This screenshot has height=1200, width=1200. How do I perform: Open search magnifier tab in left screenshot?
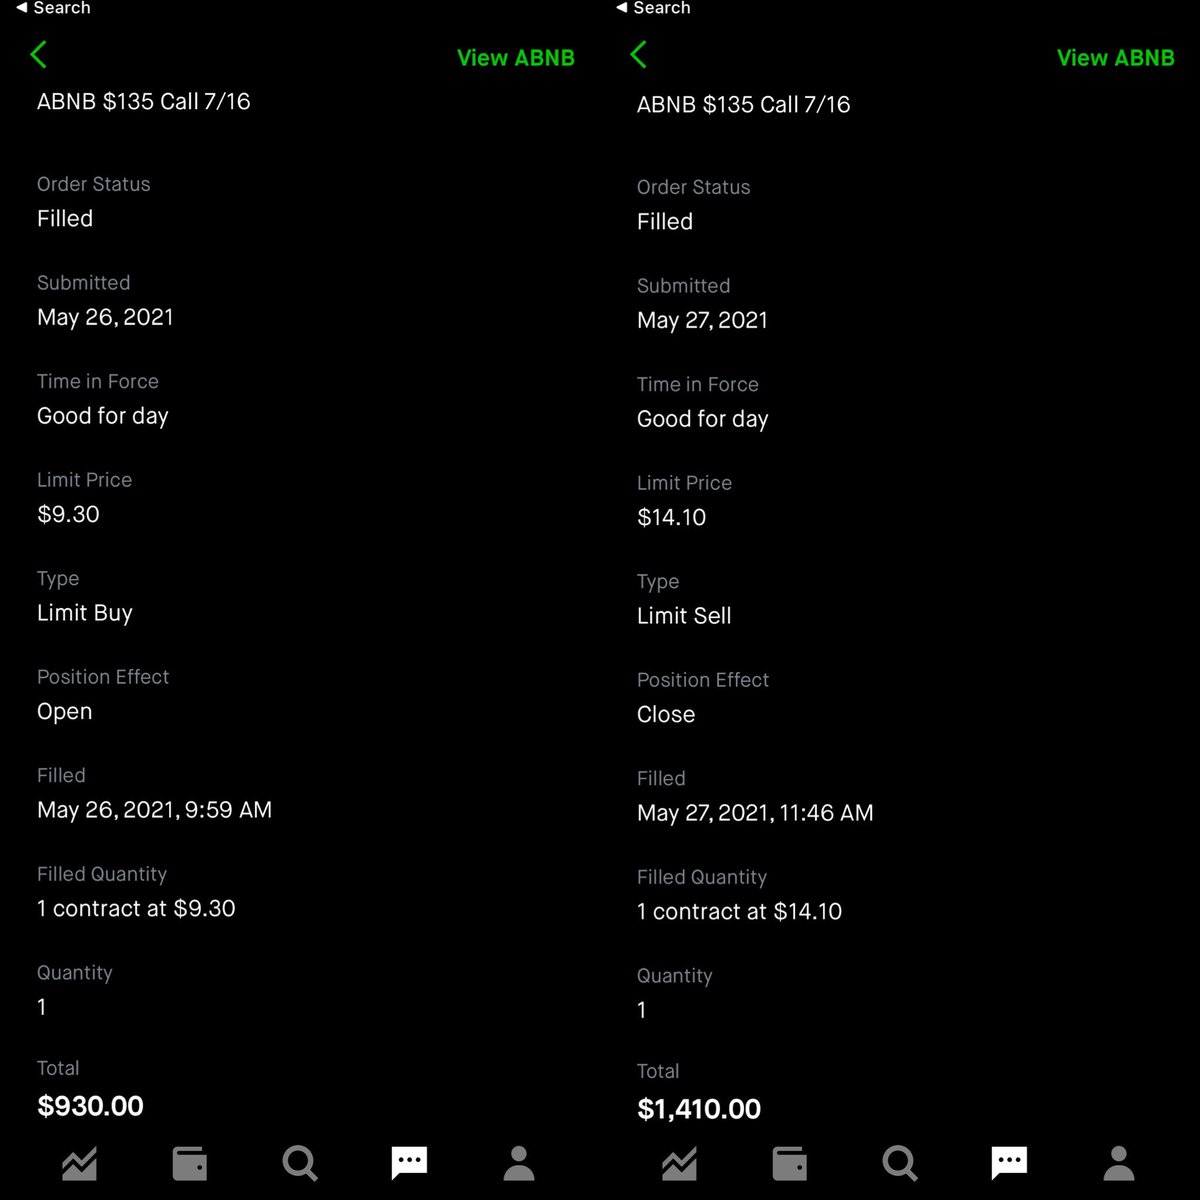click(x=300, y=1163)
